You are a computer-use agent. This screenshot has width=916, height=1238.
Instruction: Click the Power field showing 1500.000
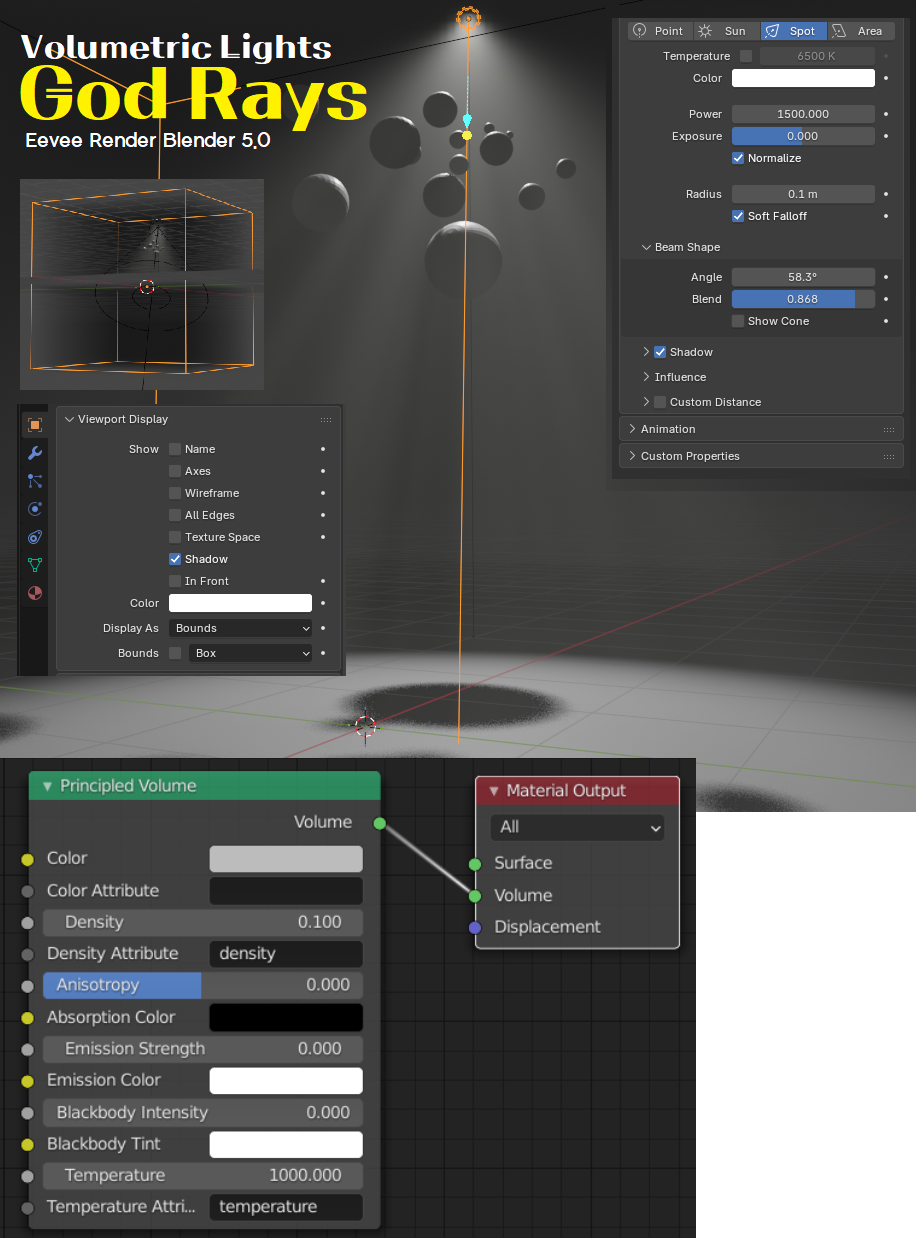click(x=803, y=114)
